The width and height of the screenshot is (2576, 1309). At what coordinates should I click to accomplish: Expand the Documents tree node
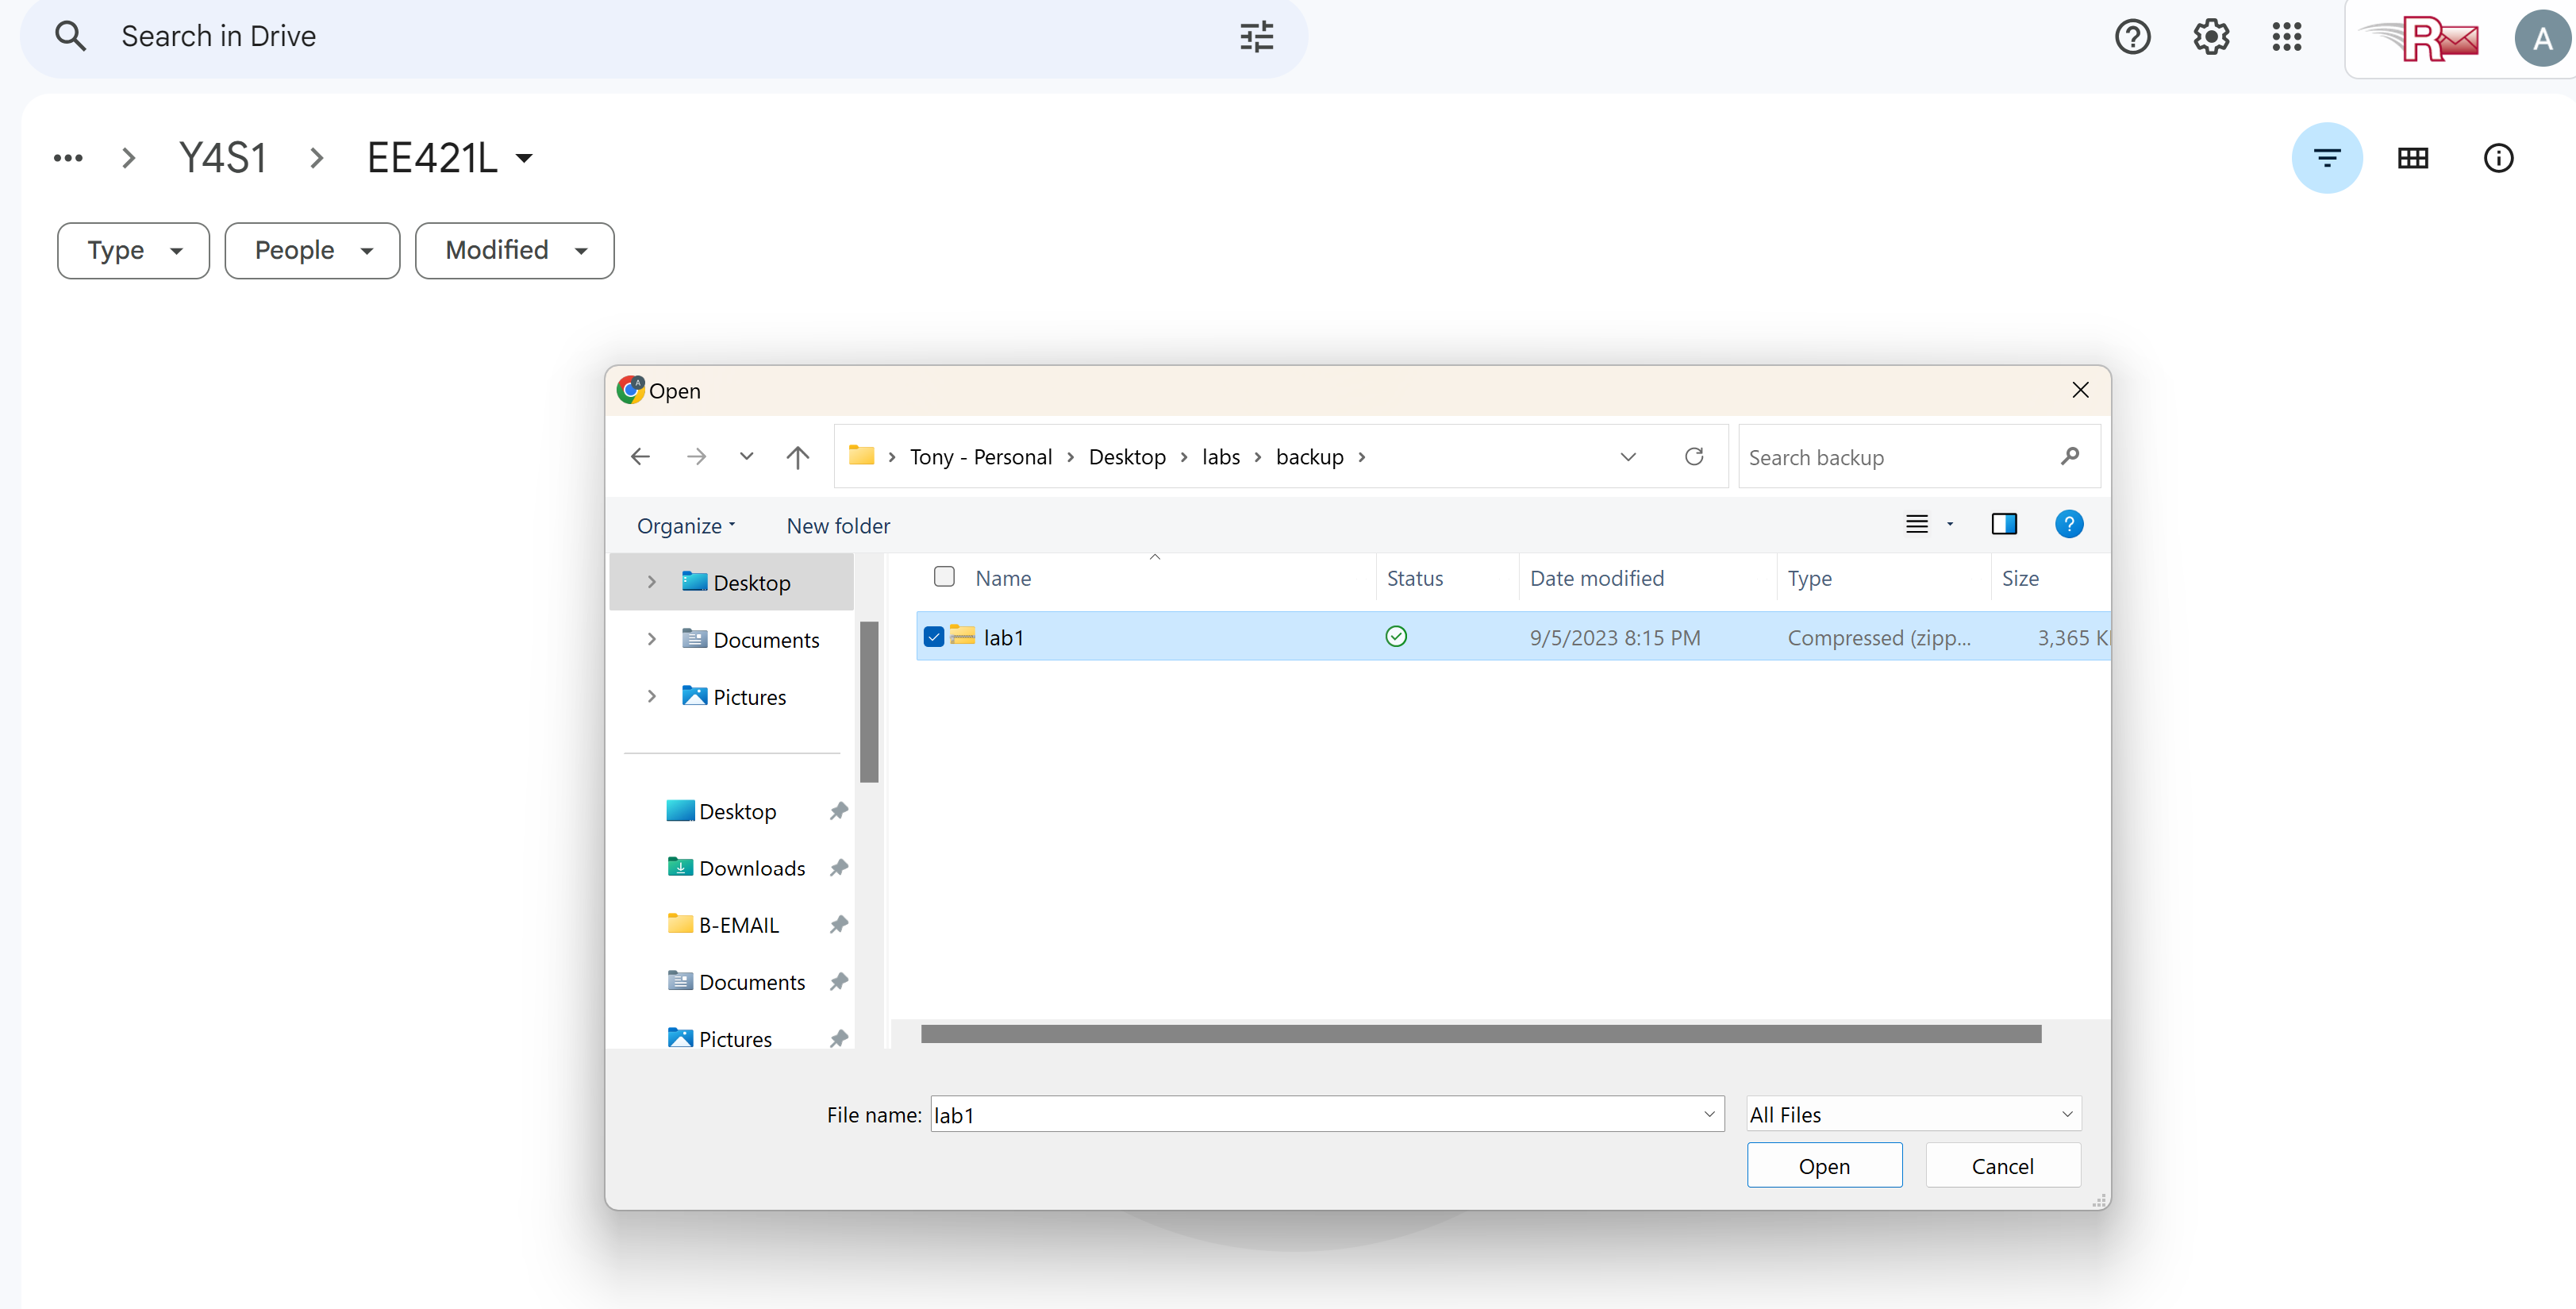pyautogui.click(x=651, y=639)
